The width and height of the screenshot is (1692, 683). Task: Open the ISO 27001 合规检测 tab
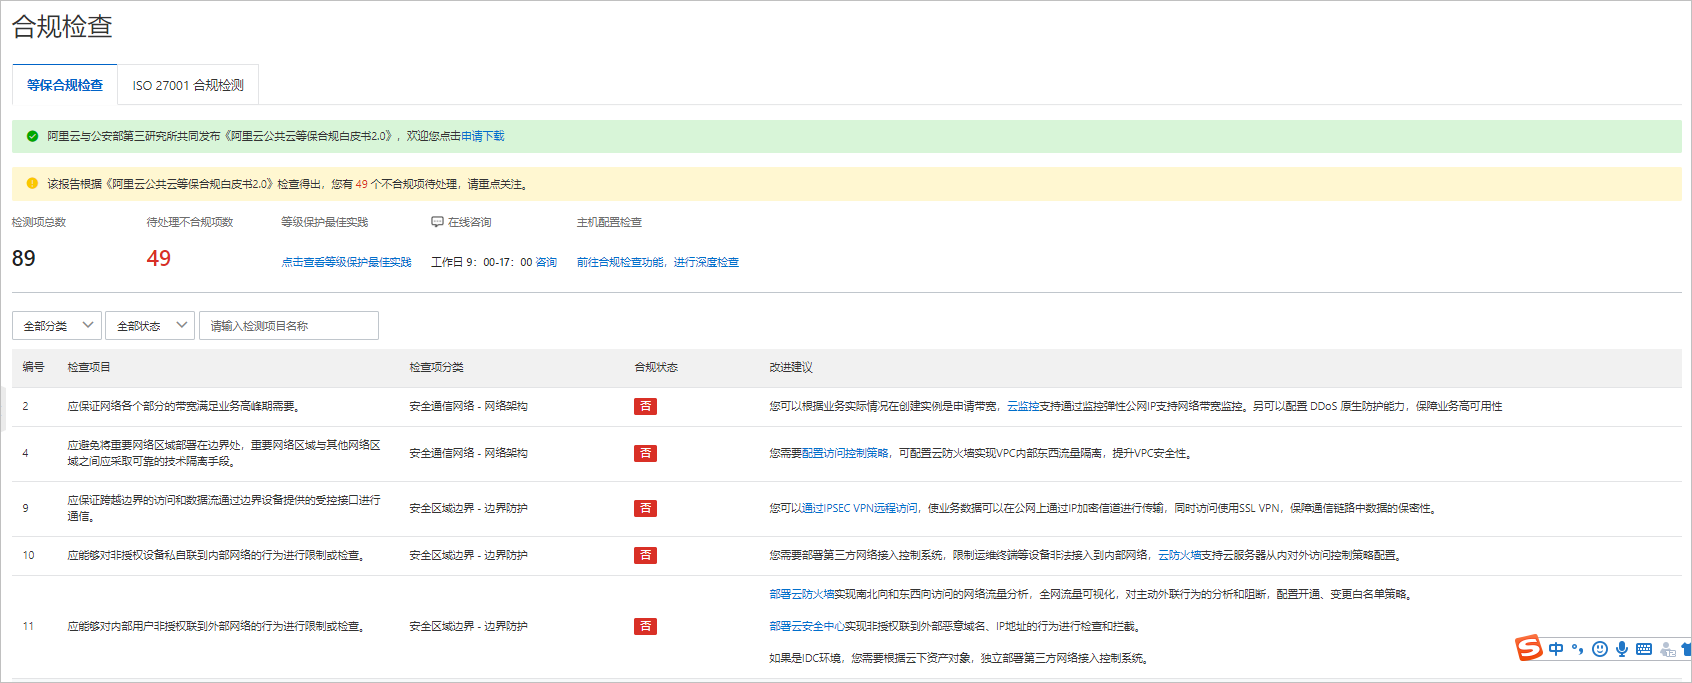188,85
